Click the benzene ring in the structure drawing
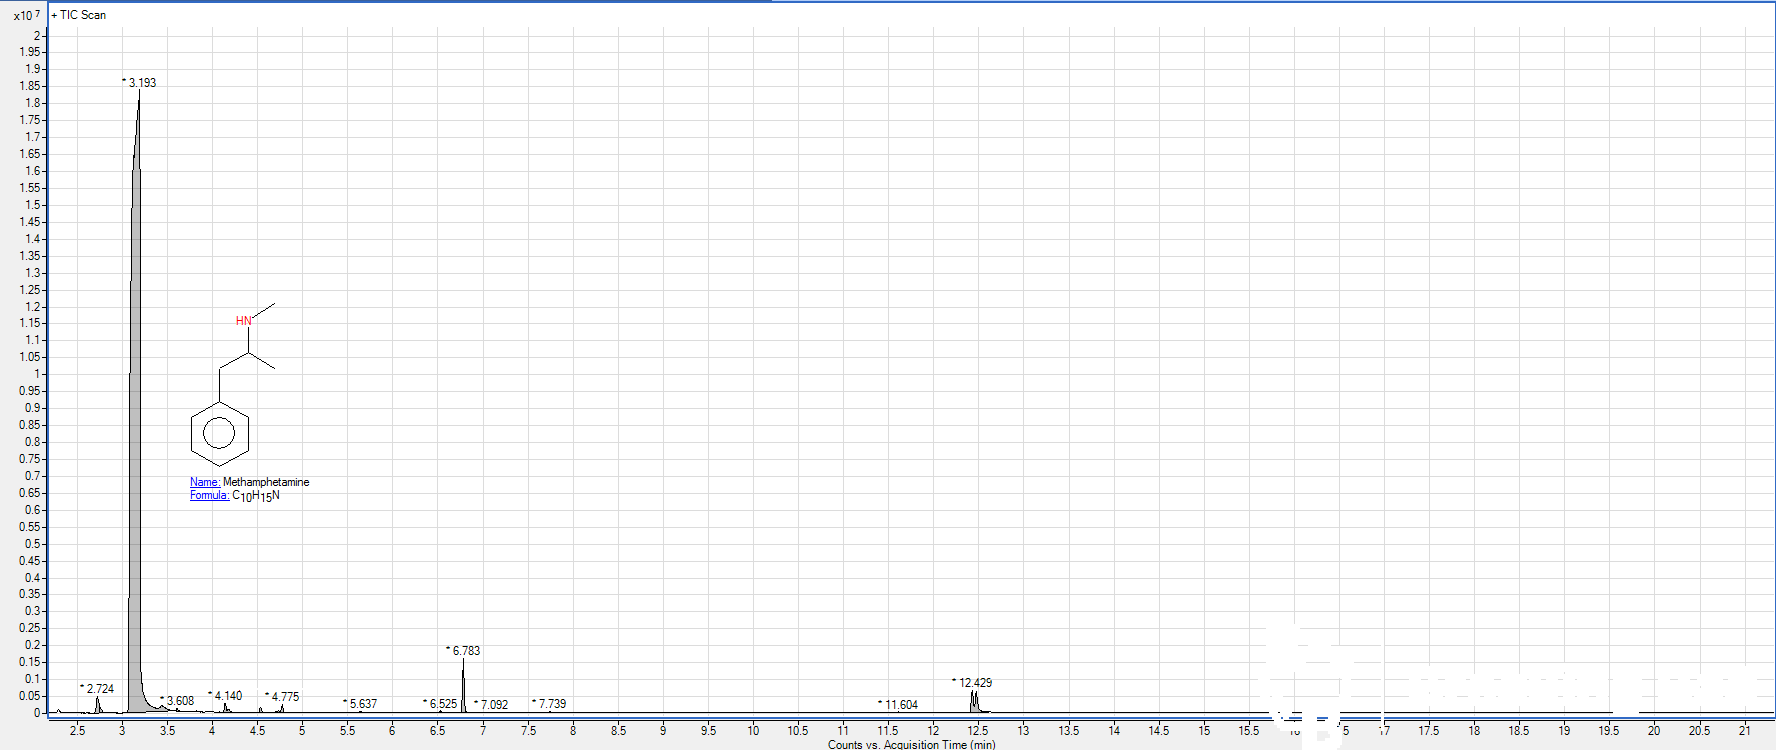Image resolution: width=1776 pixels, height=750 pixels. point(219,434)
